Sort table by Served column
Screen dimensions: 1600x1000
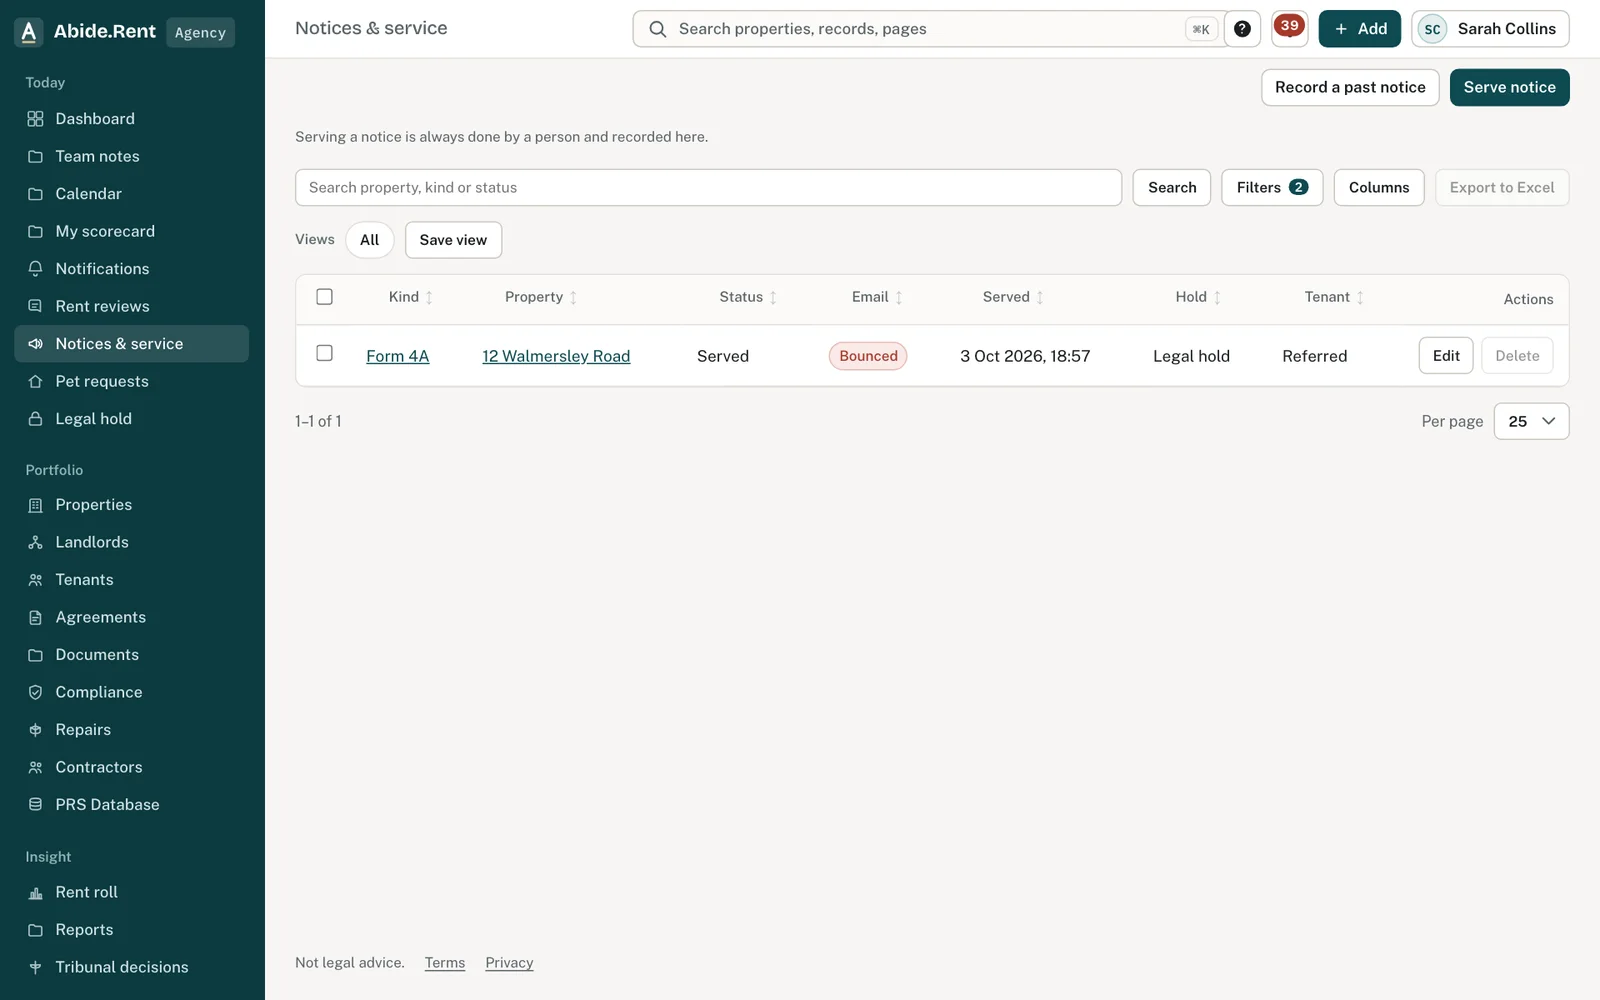point(1012,297)
